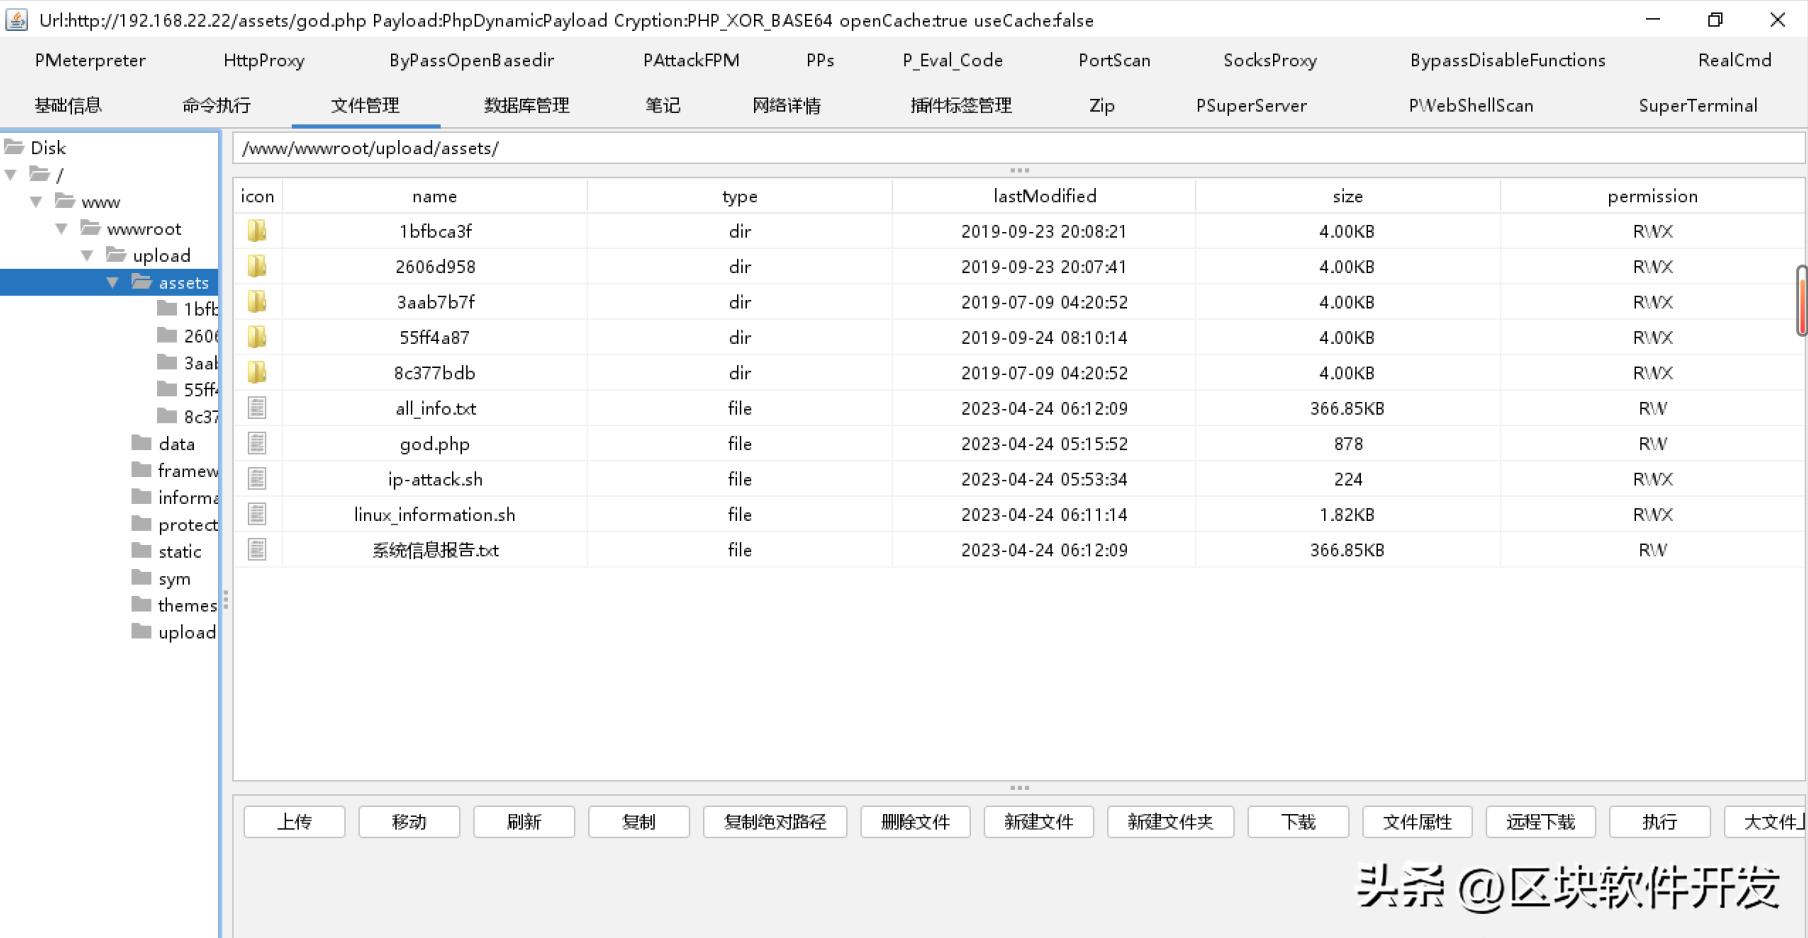Open the 数据库管理 tab
The height and width of the screenshot is (938, 1808).
click(x=526, y=105)
